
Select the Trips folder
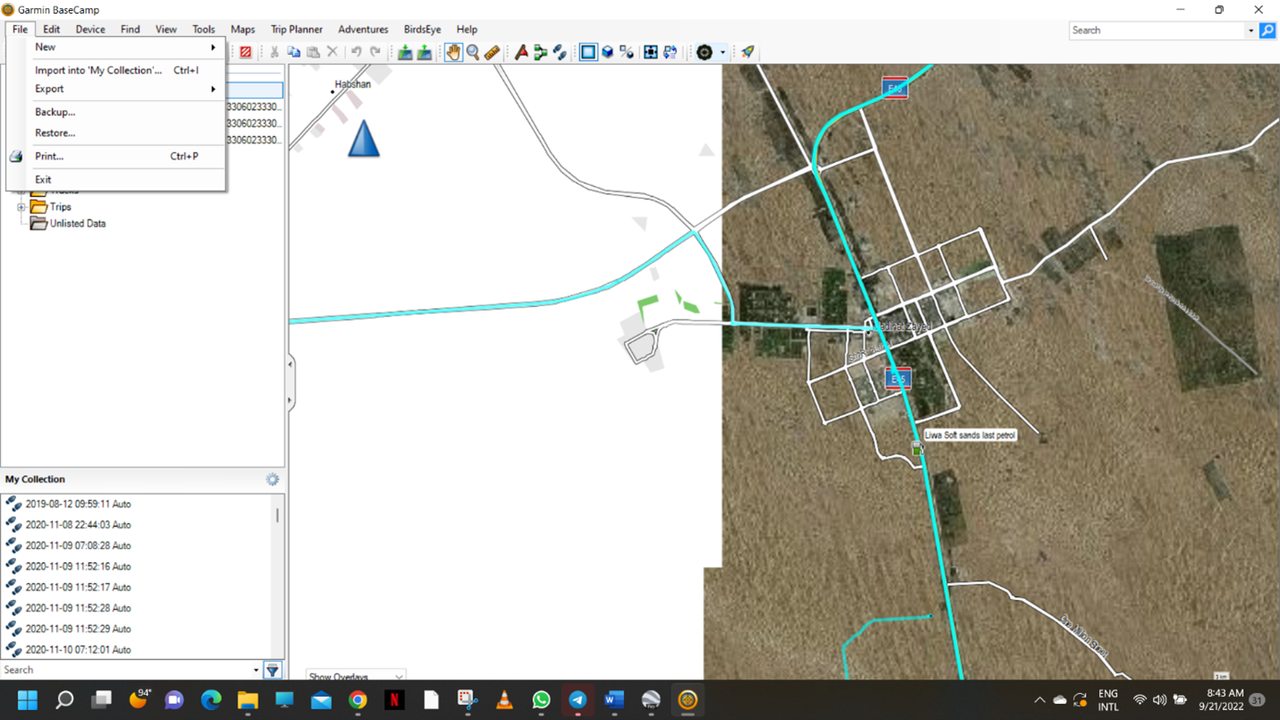coord(51,207)
